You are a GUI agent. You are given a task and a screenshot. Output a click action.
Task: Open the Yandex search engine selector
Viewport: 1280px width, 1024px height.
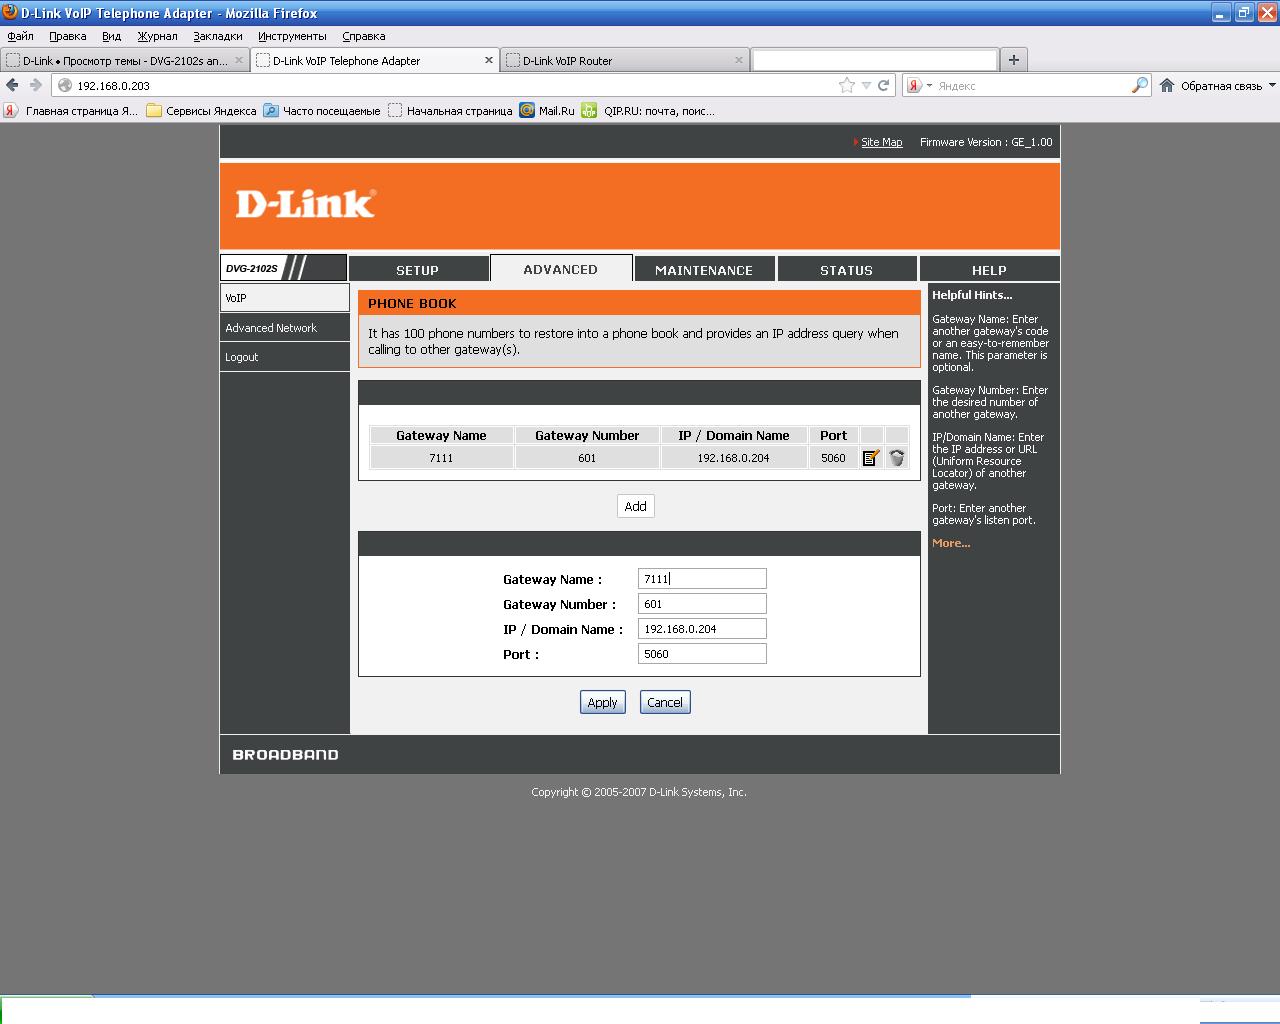[918, 86]
